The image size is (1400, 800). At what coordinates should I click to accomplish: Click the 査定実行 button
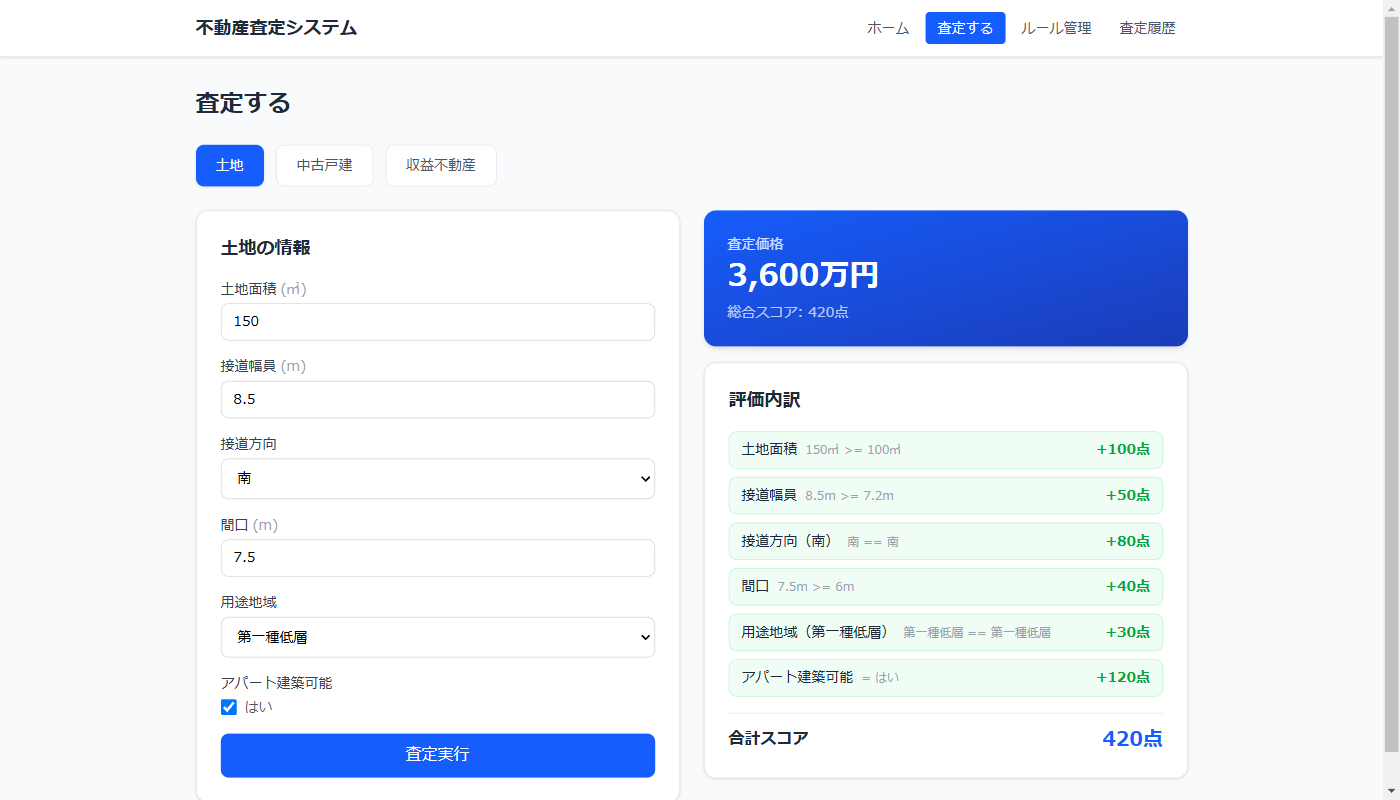click(438, 755)
